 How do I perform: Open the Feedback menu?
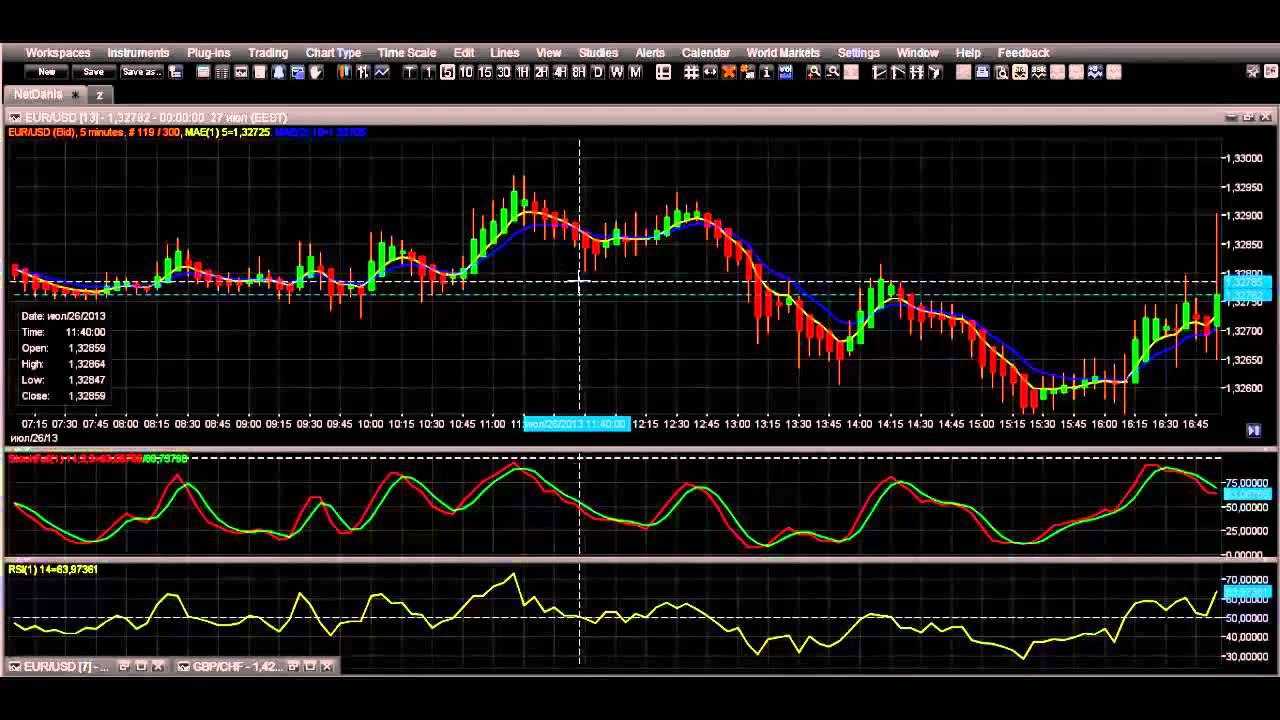[1024, 53]
